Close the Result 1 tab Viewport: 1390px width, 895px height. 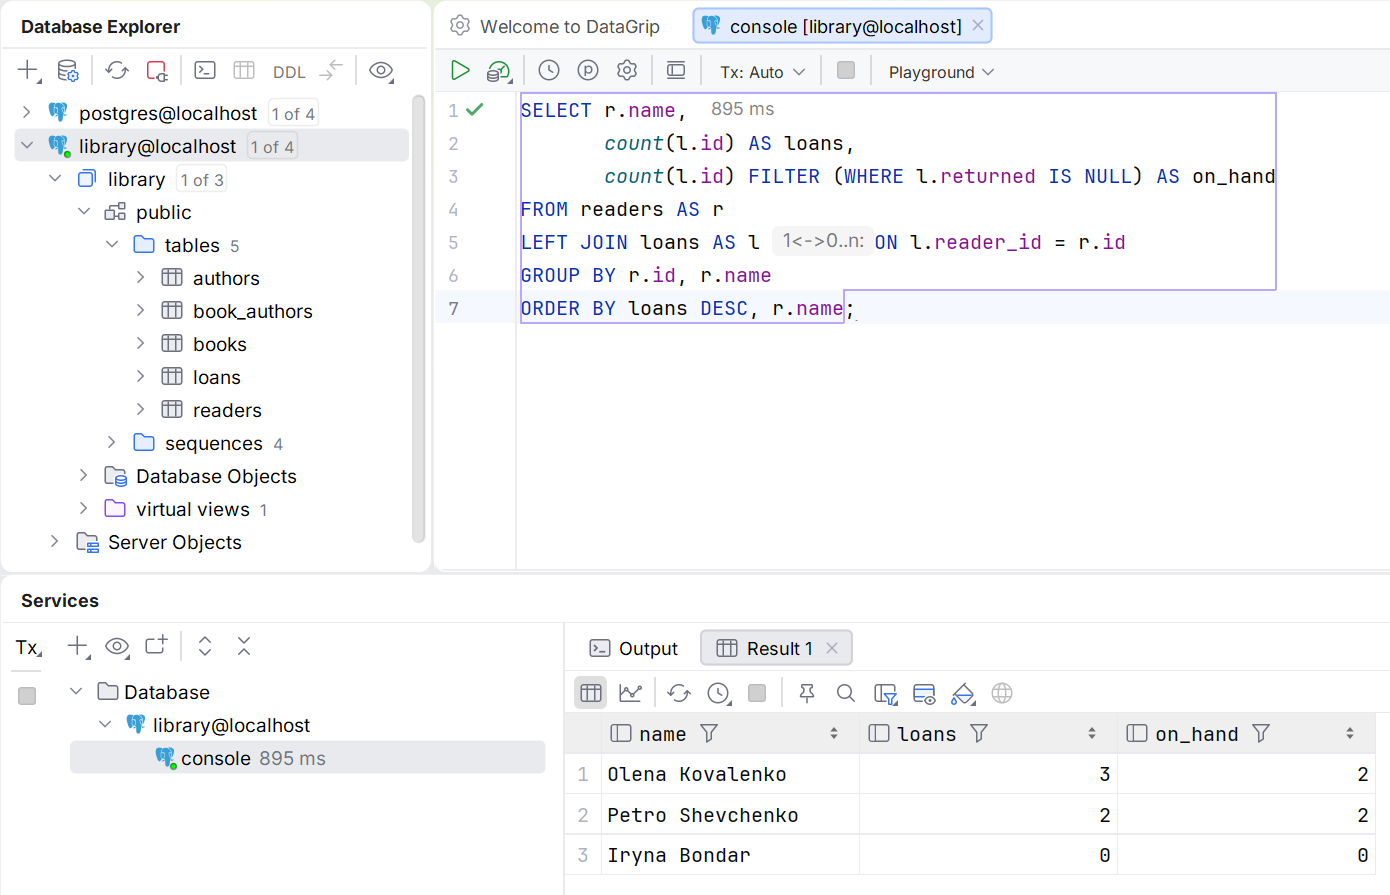pyautogui.click(x=832, y=648)
